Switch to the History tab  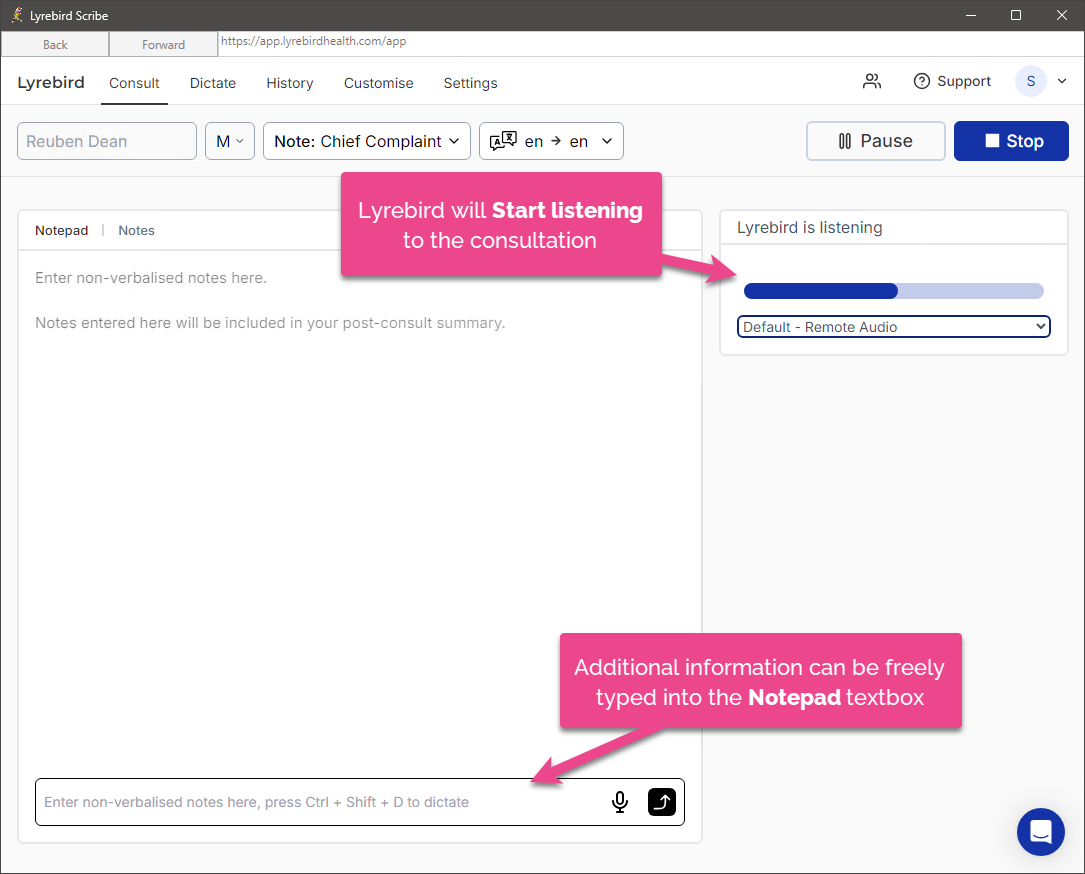coord(290,83)
